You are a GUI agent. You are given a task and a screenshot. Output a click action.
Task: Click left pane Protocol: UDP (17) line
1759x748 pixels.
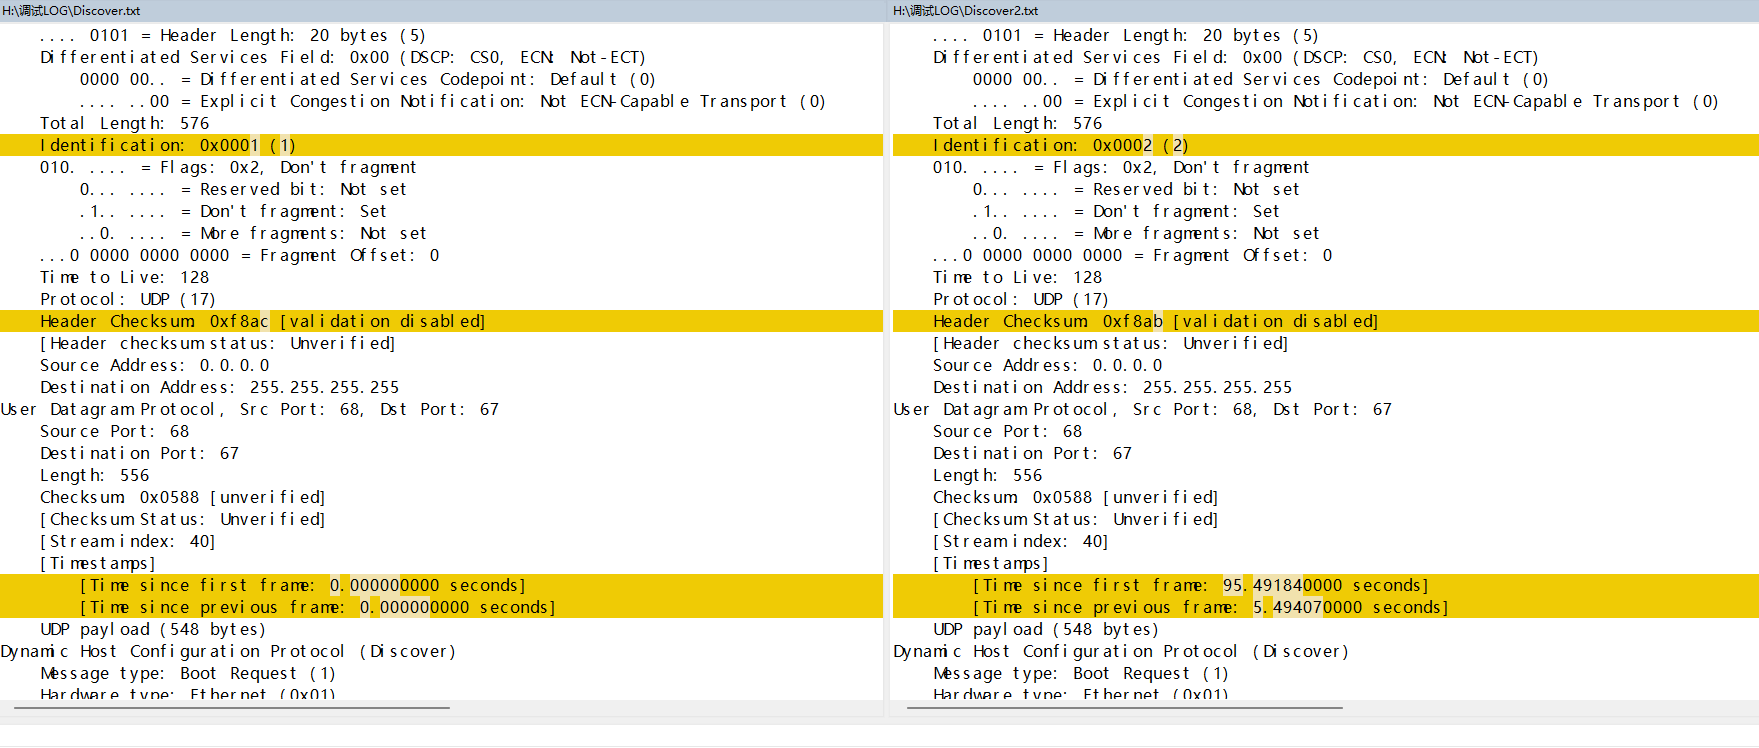tap(128, 299)
